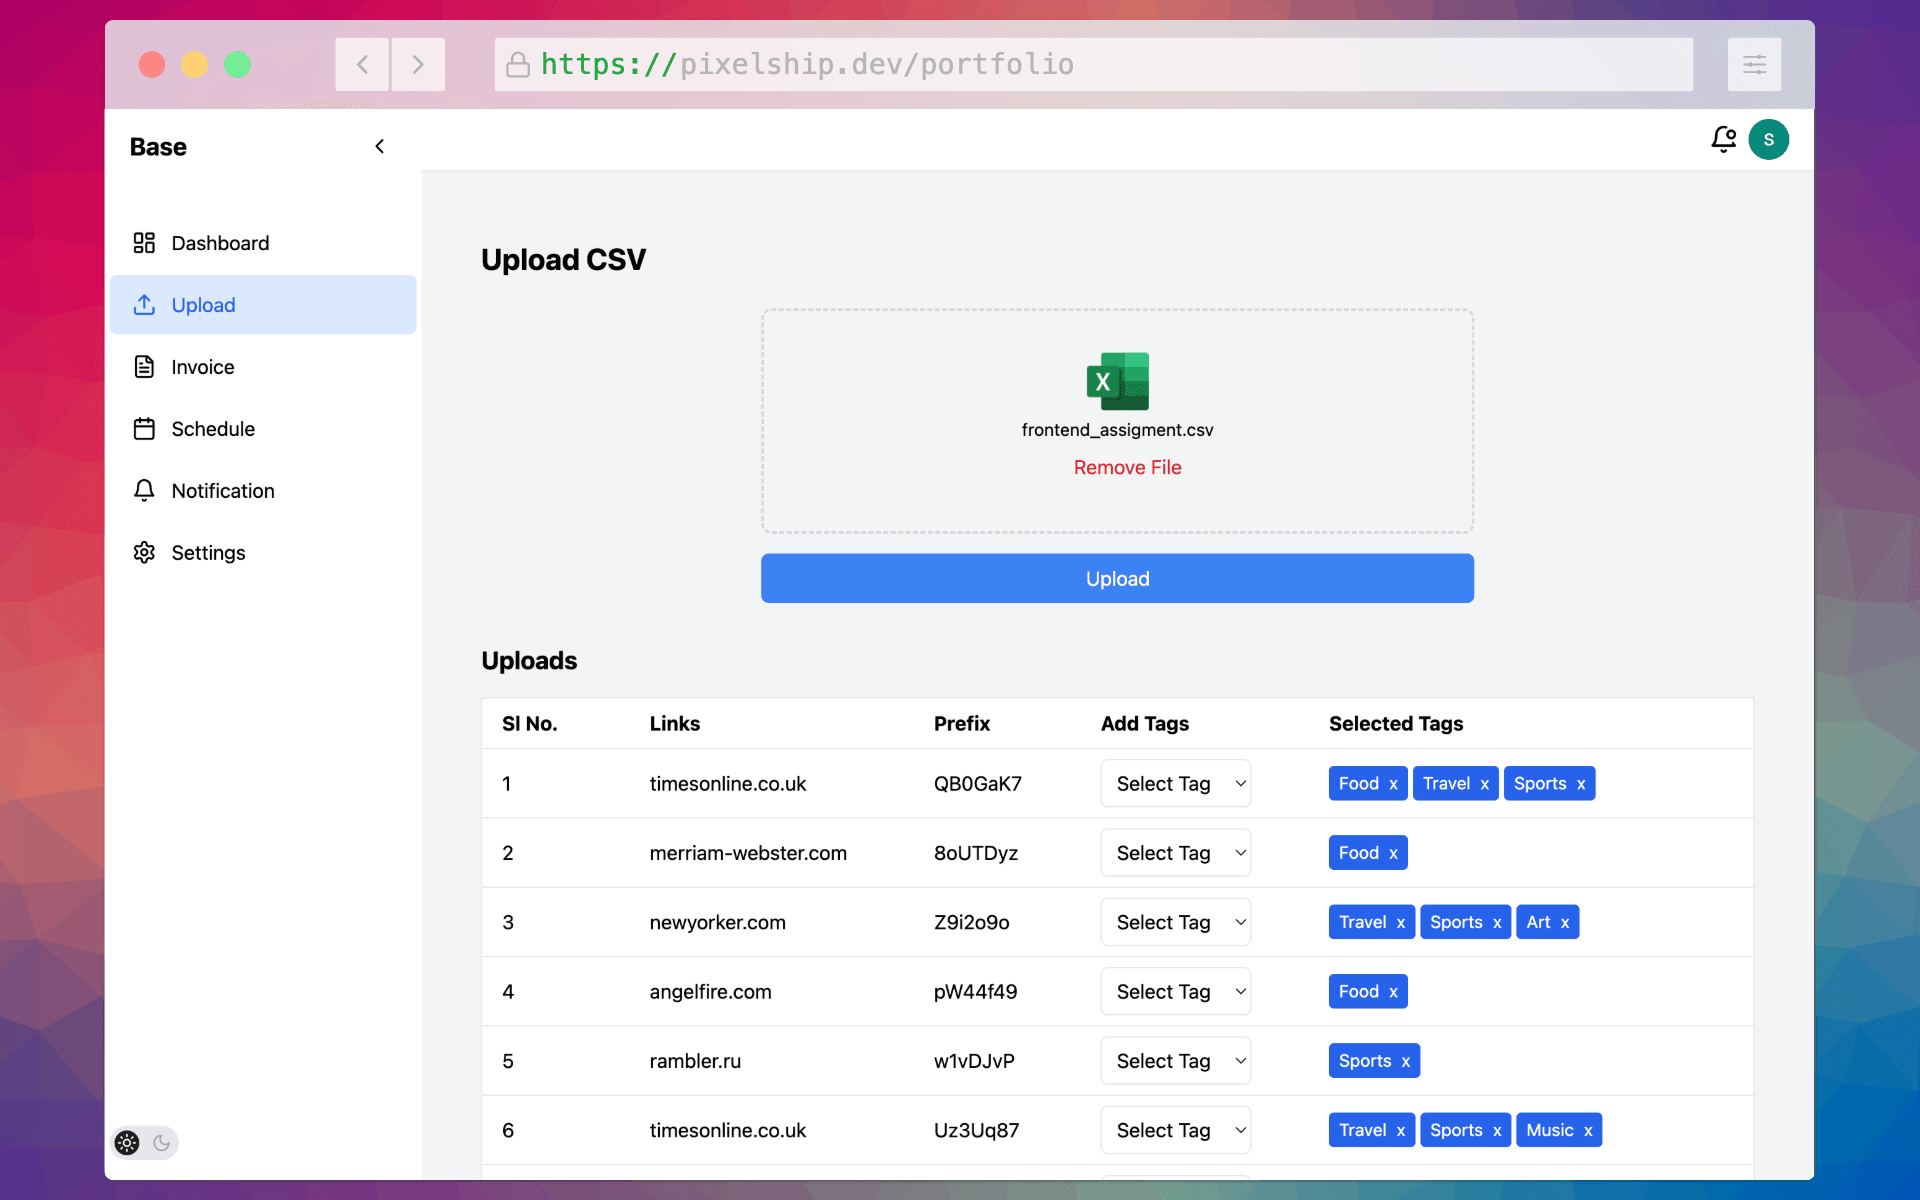Go to the Upload section in the sidebar
The height and width of the screenshot is (1200, 1920).
pos(202,305)
